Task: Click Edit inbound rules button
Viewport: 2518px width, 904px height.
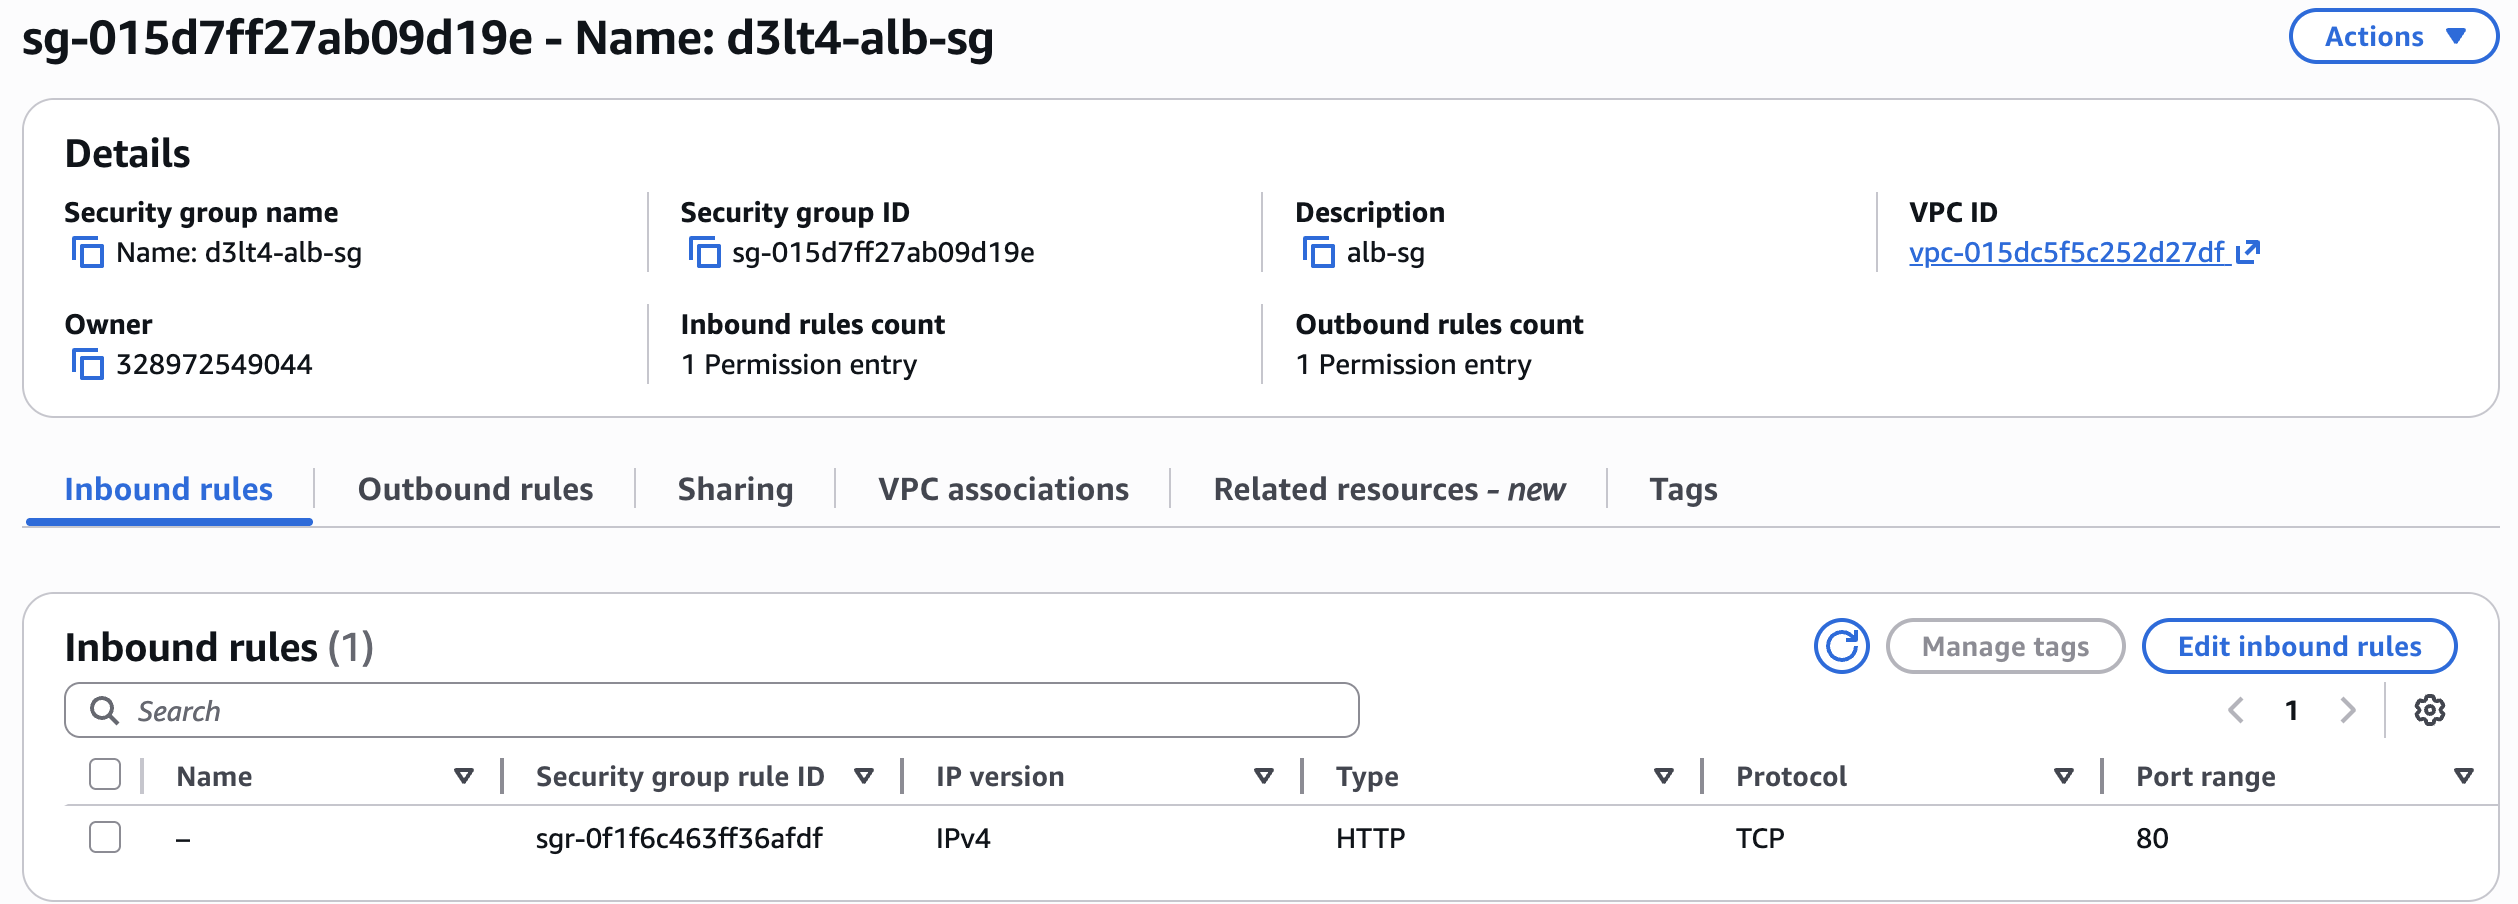Action: [2299, 647]
